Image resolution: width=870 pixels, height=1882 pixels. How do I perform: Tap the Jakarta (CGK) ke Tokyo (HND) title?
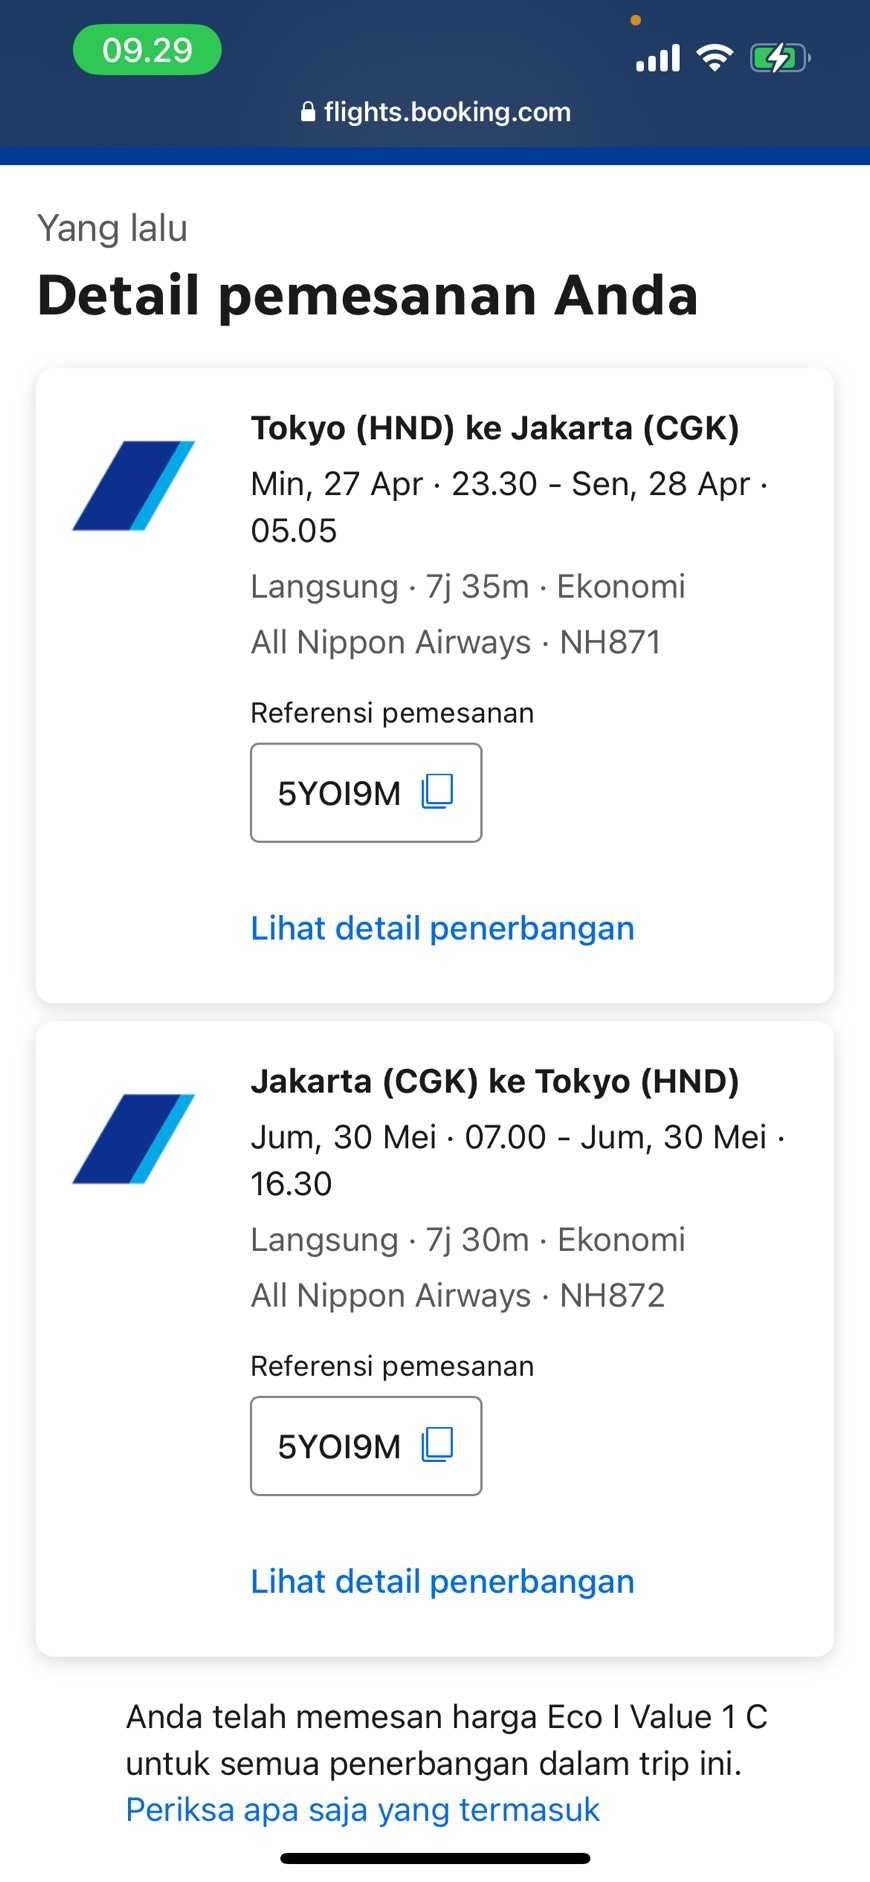[494, 1081]
